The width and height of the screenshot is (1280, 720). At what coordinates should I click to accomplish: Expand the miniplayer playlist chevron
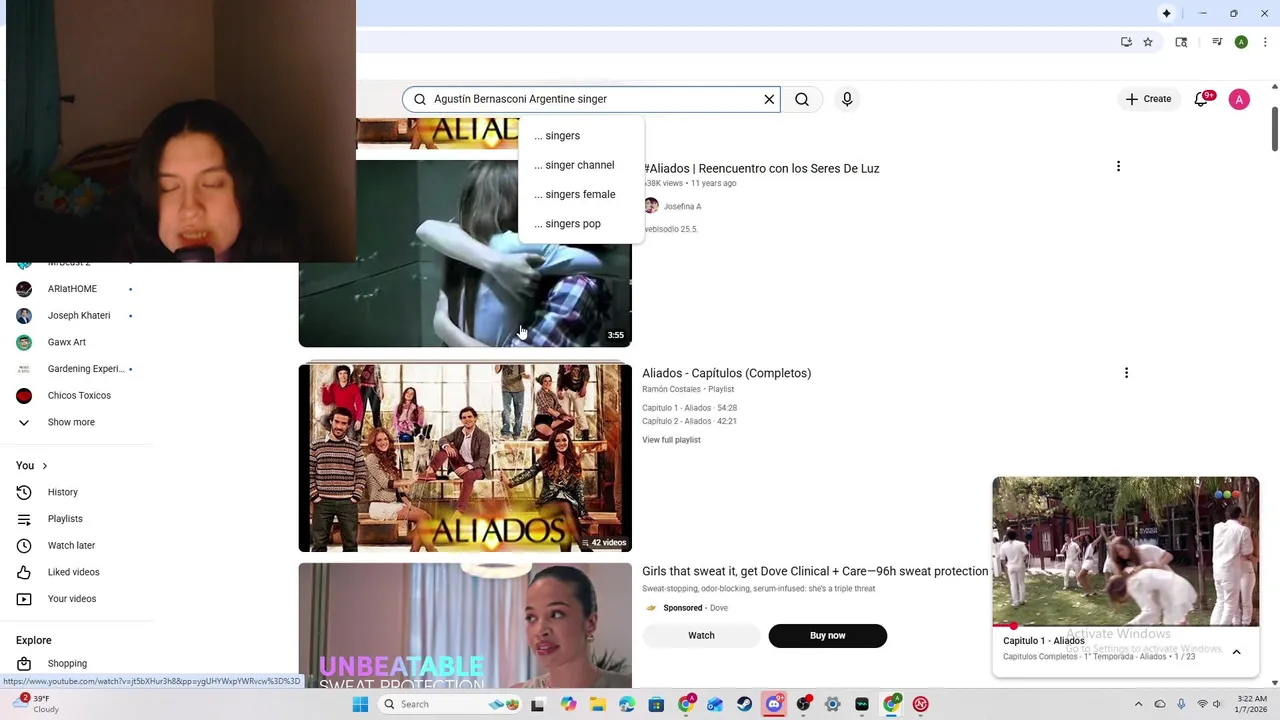1236,652
